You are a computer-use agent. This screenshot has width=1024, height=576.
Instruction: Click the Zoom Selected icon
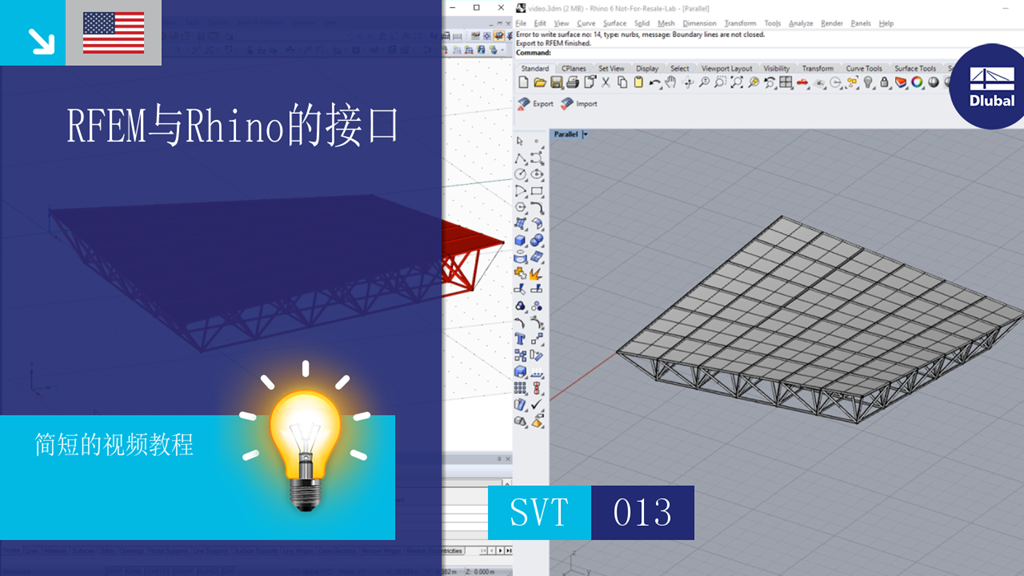[753, 83]
